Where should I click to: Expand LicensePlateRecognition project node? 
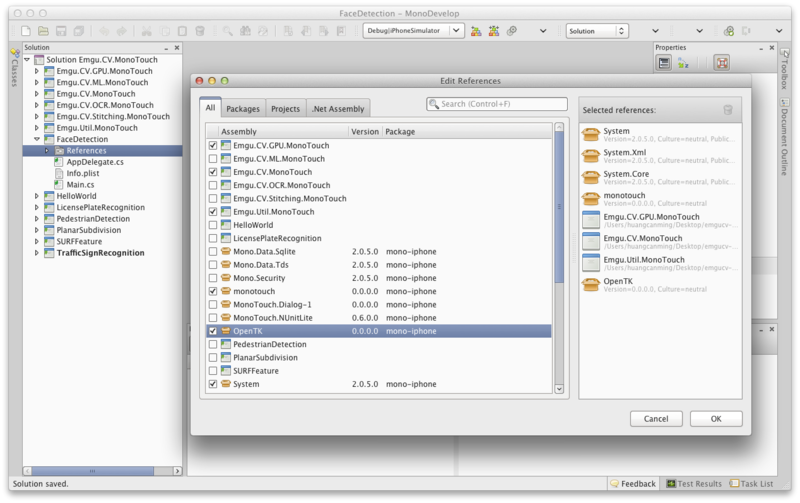[x=37, y=207]
